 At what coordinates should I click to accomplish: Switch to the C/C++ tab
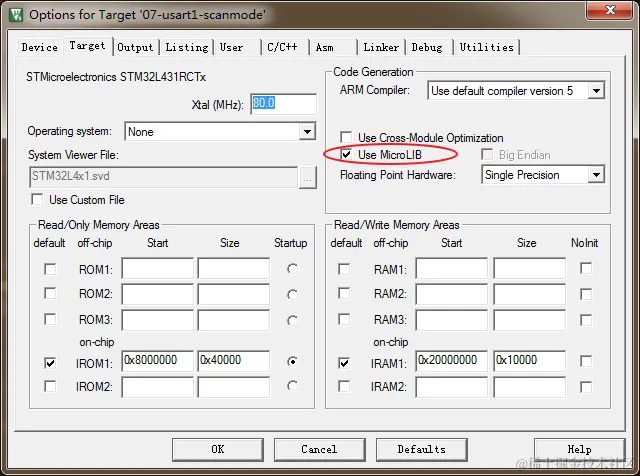point(283,47)
